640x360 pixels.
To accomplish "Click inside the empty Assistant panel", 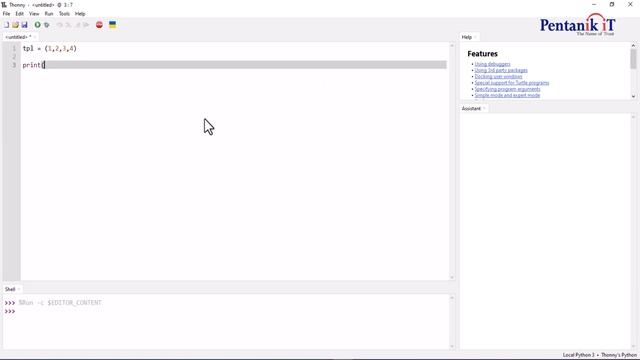I will coord(545,231).
